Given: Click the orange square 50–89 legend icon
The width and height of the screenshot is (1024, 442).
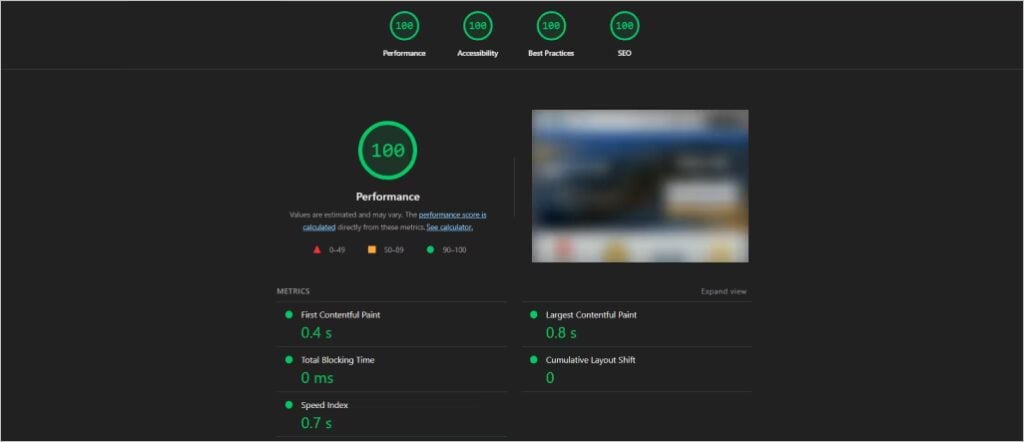Looking at the screenshot, I should (x=372, y=250).
